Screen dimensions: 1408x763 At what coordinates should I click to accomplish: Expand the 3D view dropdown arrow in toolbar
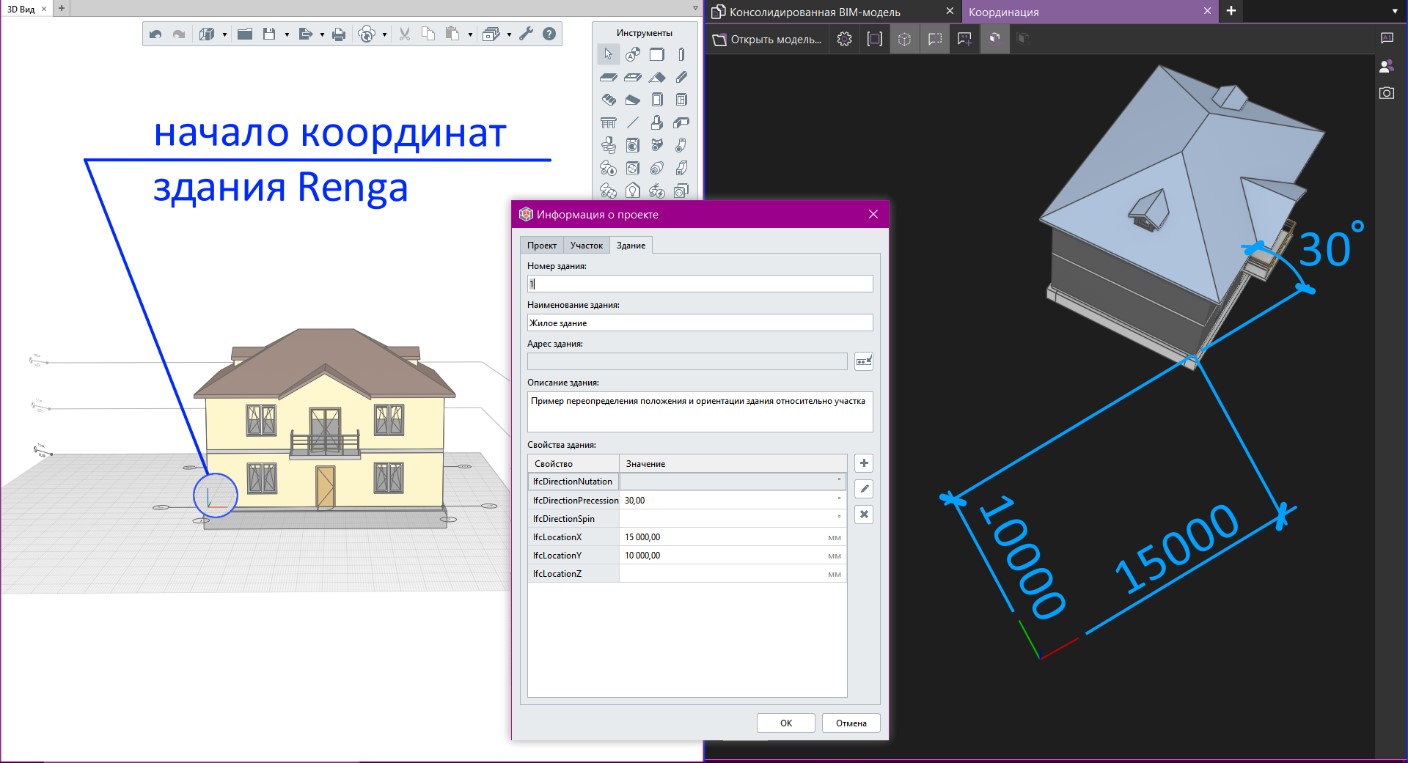coord(225,35)
